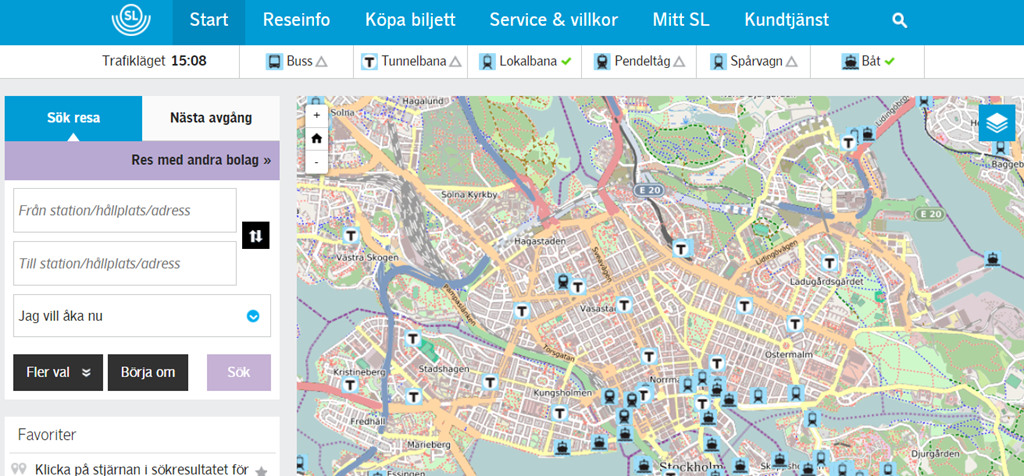Viewport: 1024px width, 476px height.
Task: Select the metro T marker right of Vasastan
Action: pos(624,304)
